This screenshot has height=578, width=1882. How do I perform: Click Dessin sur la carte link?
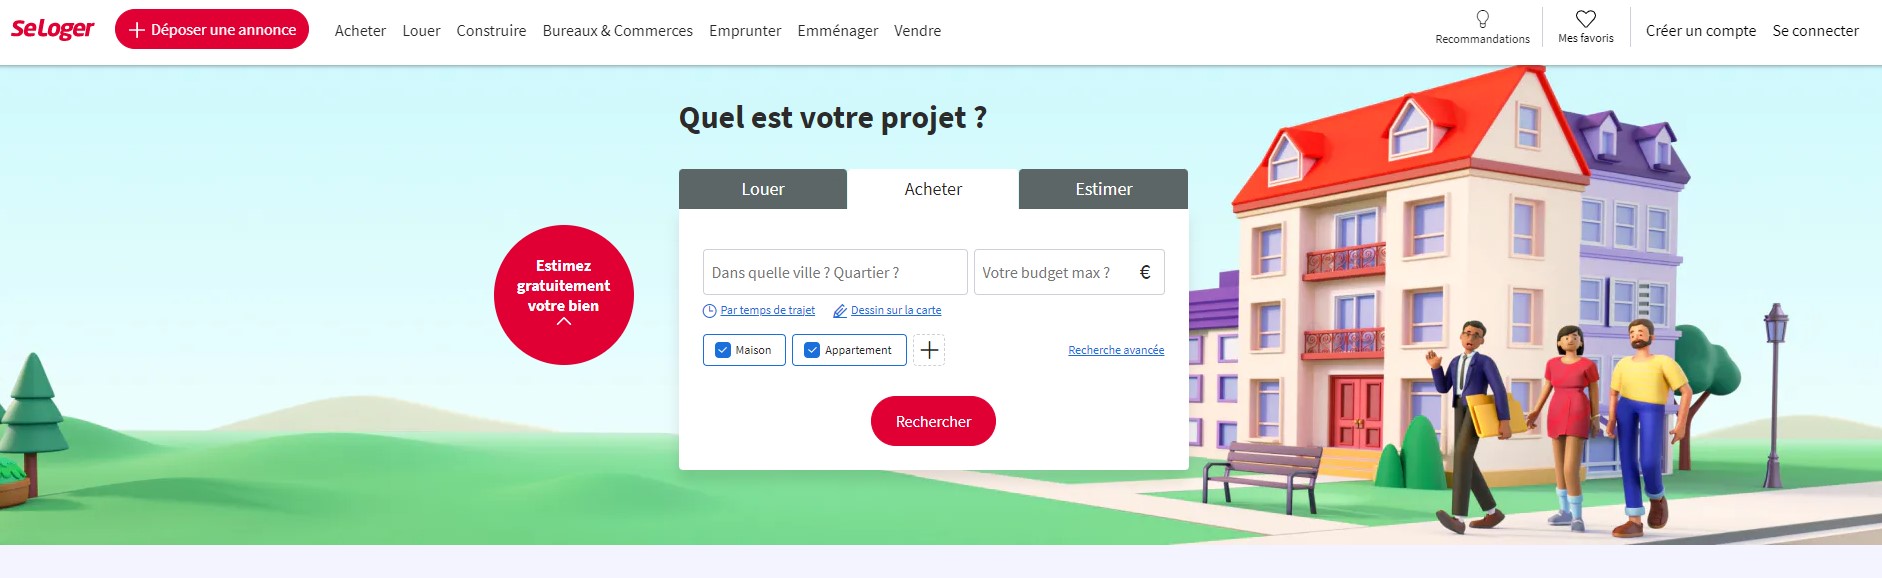pyautogui.click(x=896, y=311)
